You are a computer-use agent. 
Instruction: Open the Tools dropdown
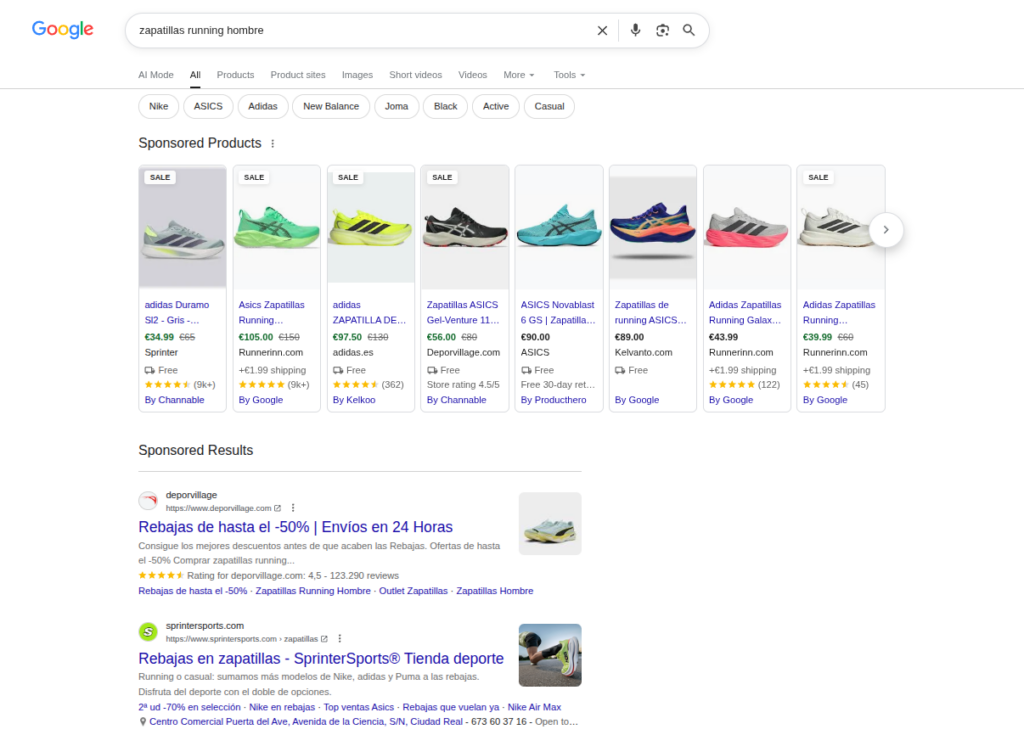pyautogui.click(x=569, y=74)
